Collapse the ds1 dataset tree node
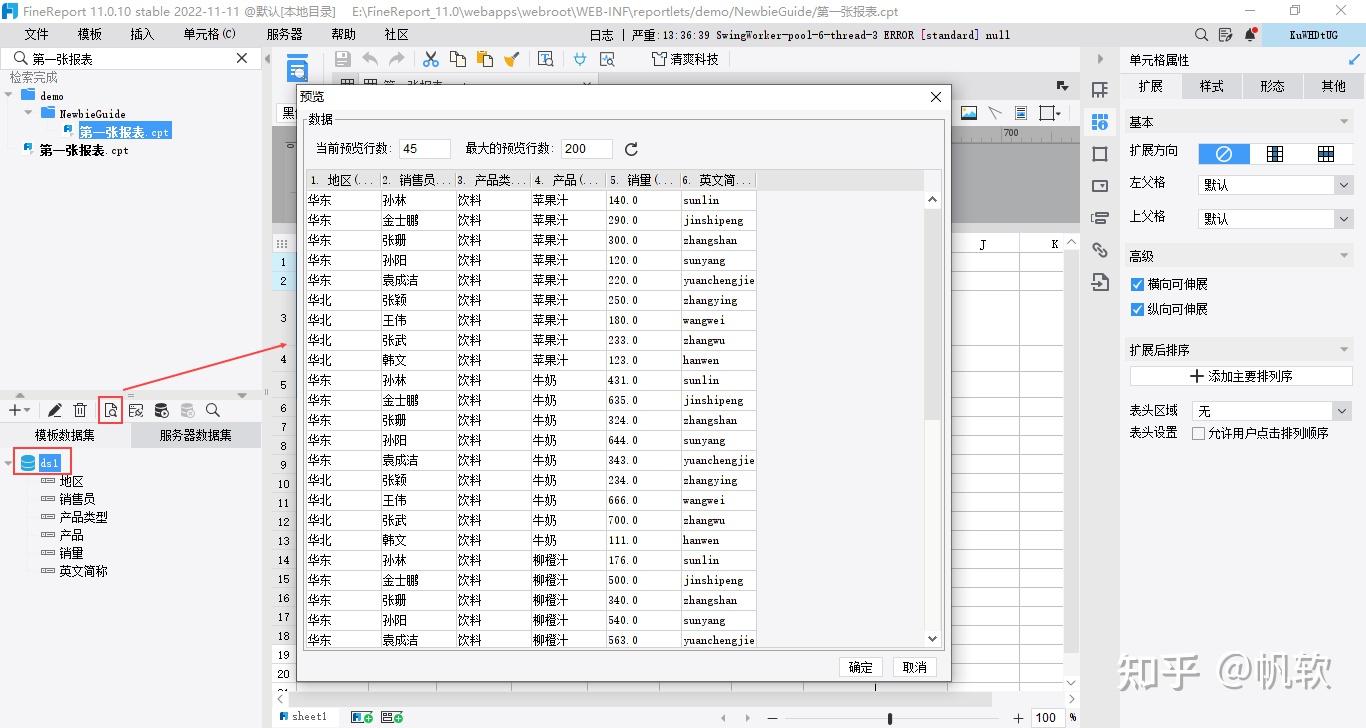1366x728 pixels. pos(9,463)
